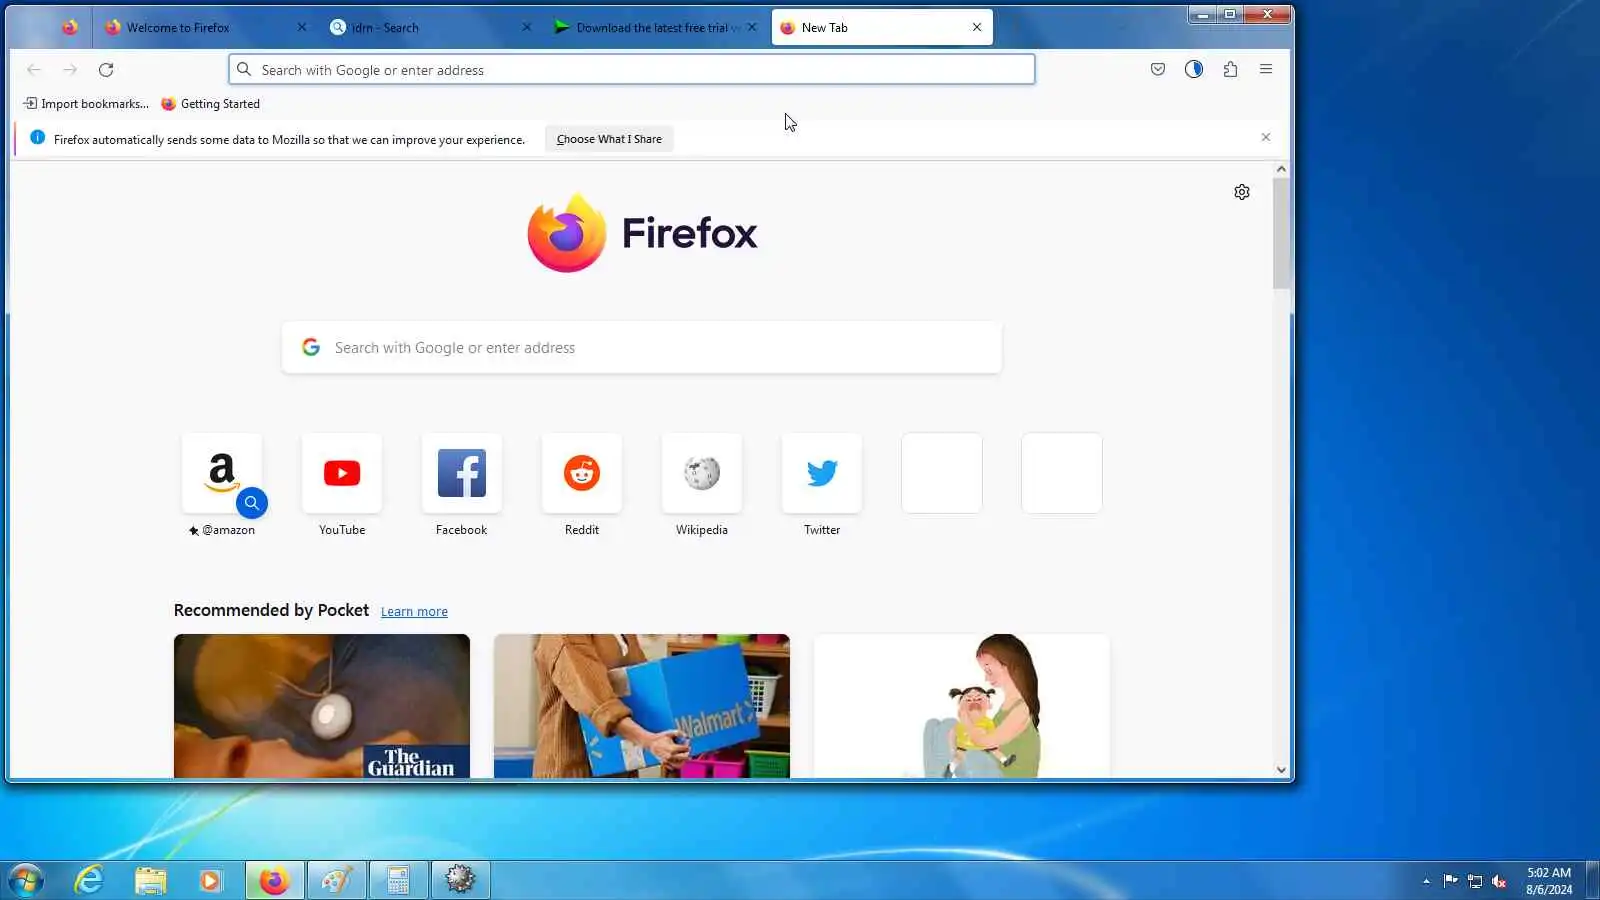Open The Guardian Pocket story thumbnail
Screen dimensions: 1600x900
pos(322,706)
